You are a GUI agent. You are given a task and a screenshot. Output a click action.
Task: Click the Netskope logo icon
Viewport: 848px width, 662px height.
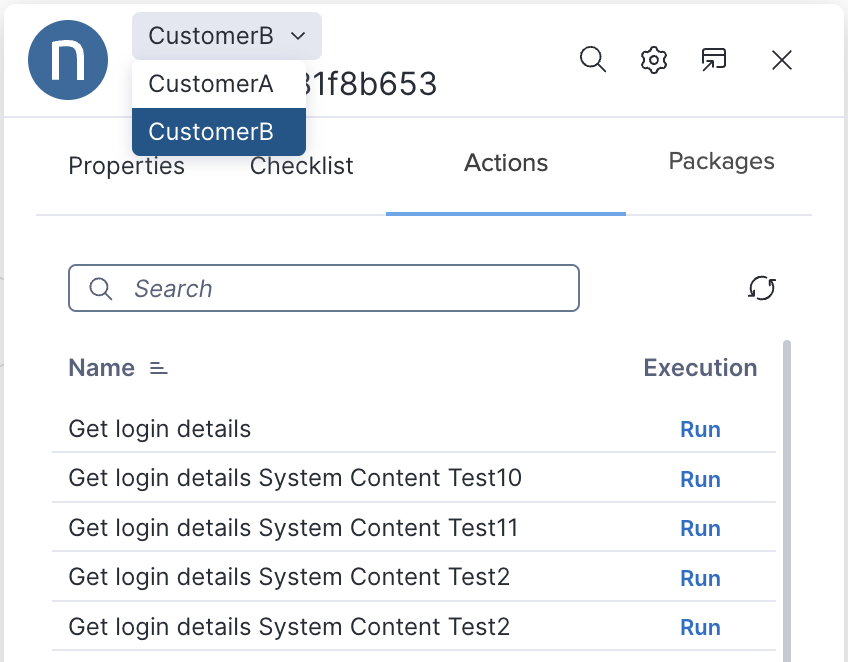(x=67, y=60)
